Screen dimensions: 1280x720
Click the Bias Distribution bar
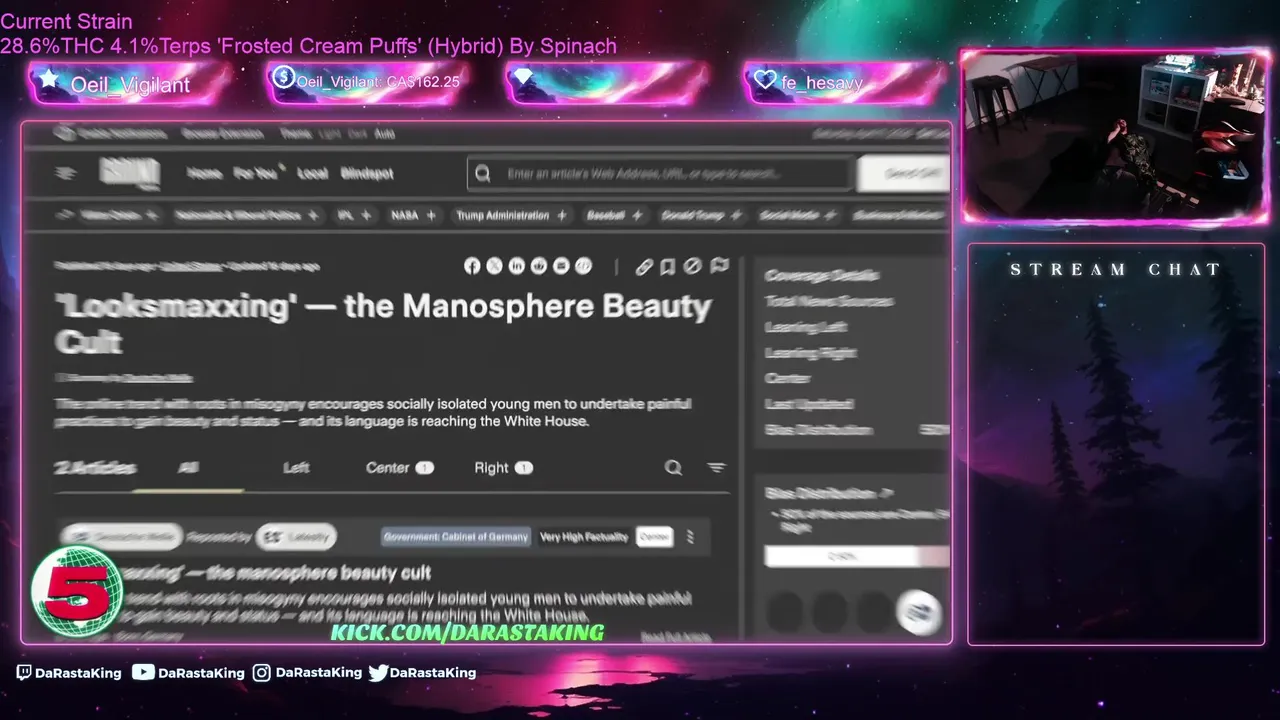pyautogui.click(x=857, y=556)
